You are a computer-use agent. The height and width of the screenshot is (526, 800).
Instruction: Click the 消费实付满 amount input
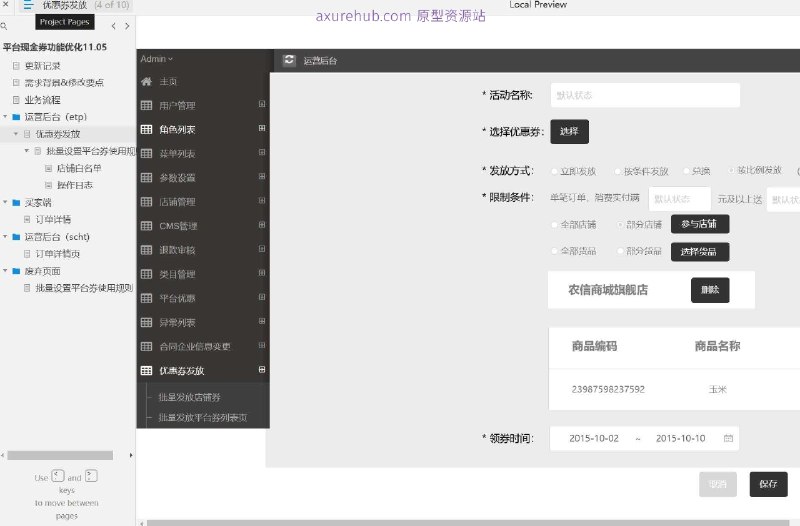pyautogui.click(x=680, y=199)
